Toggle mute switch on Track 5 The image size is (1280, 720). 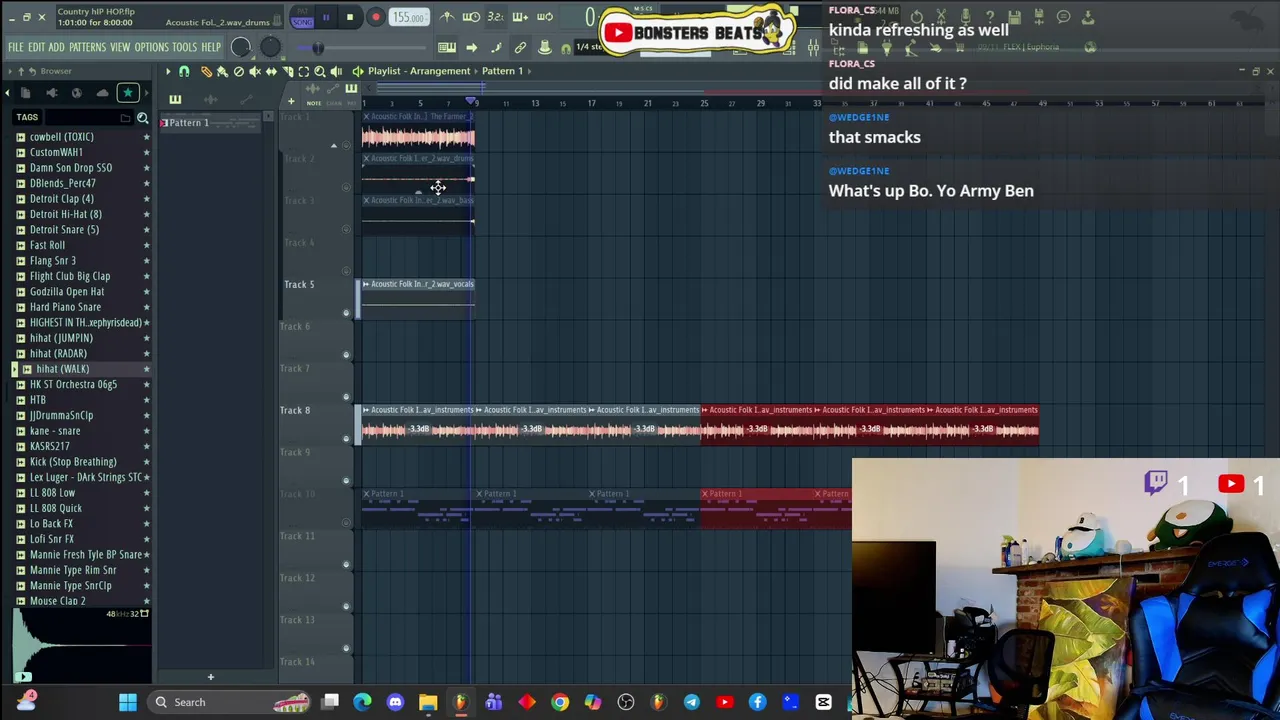(346, 313)
